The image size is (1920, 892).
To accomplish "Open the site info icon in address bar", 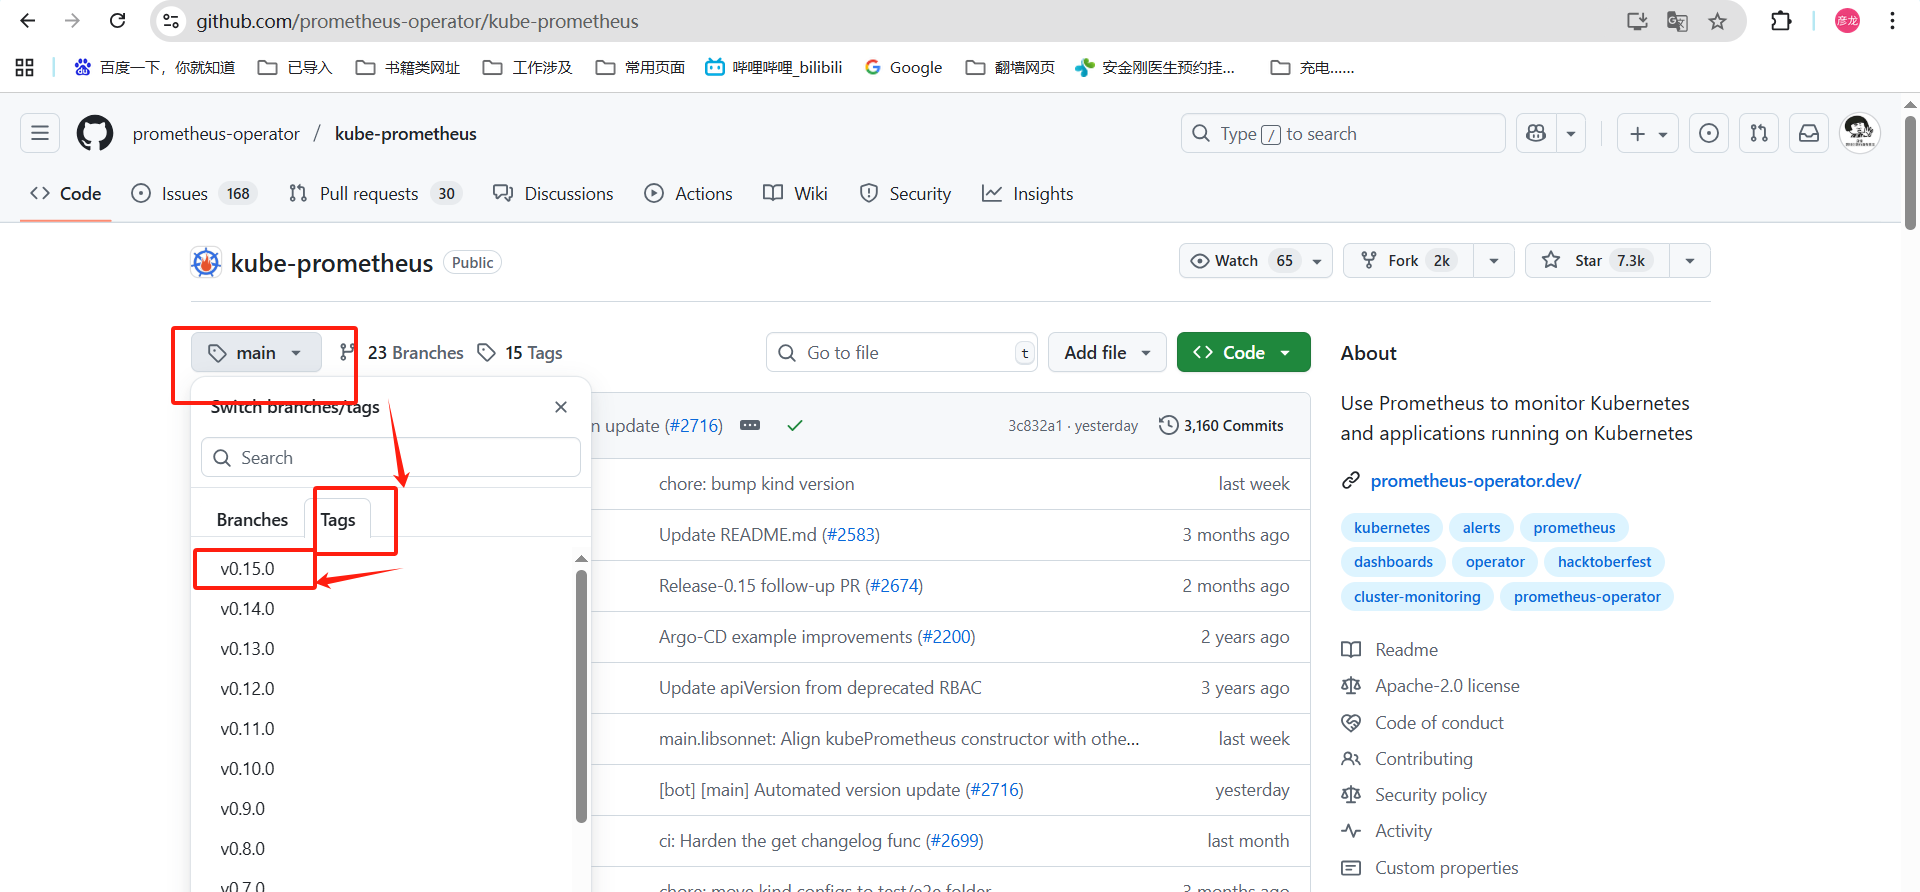I will (x=171, y=21).
